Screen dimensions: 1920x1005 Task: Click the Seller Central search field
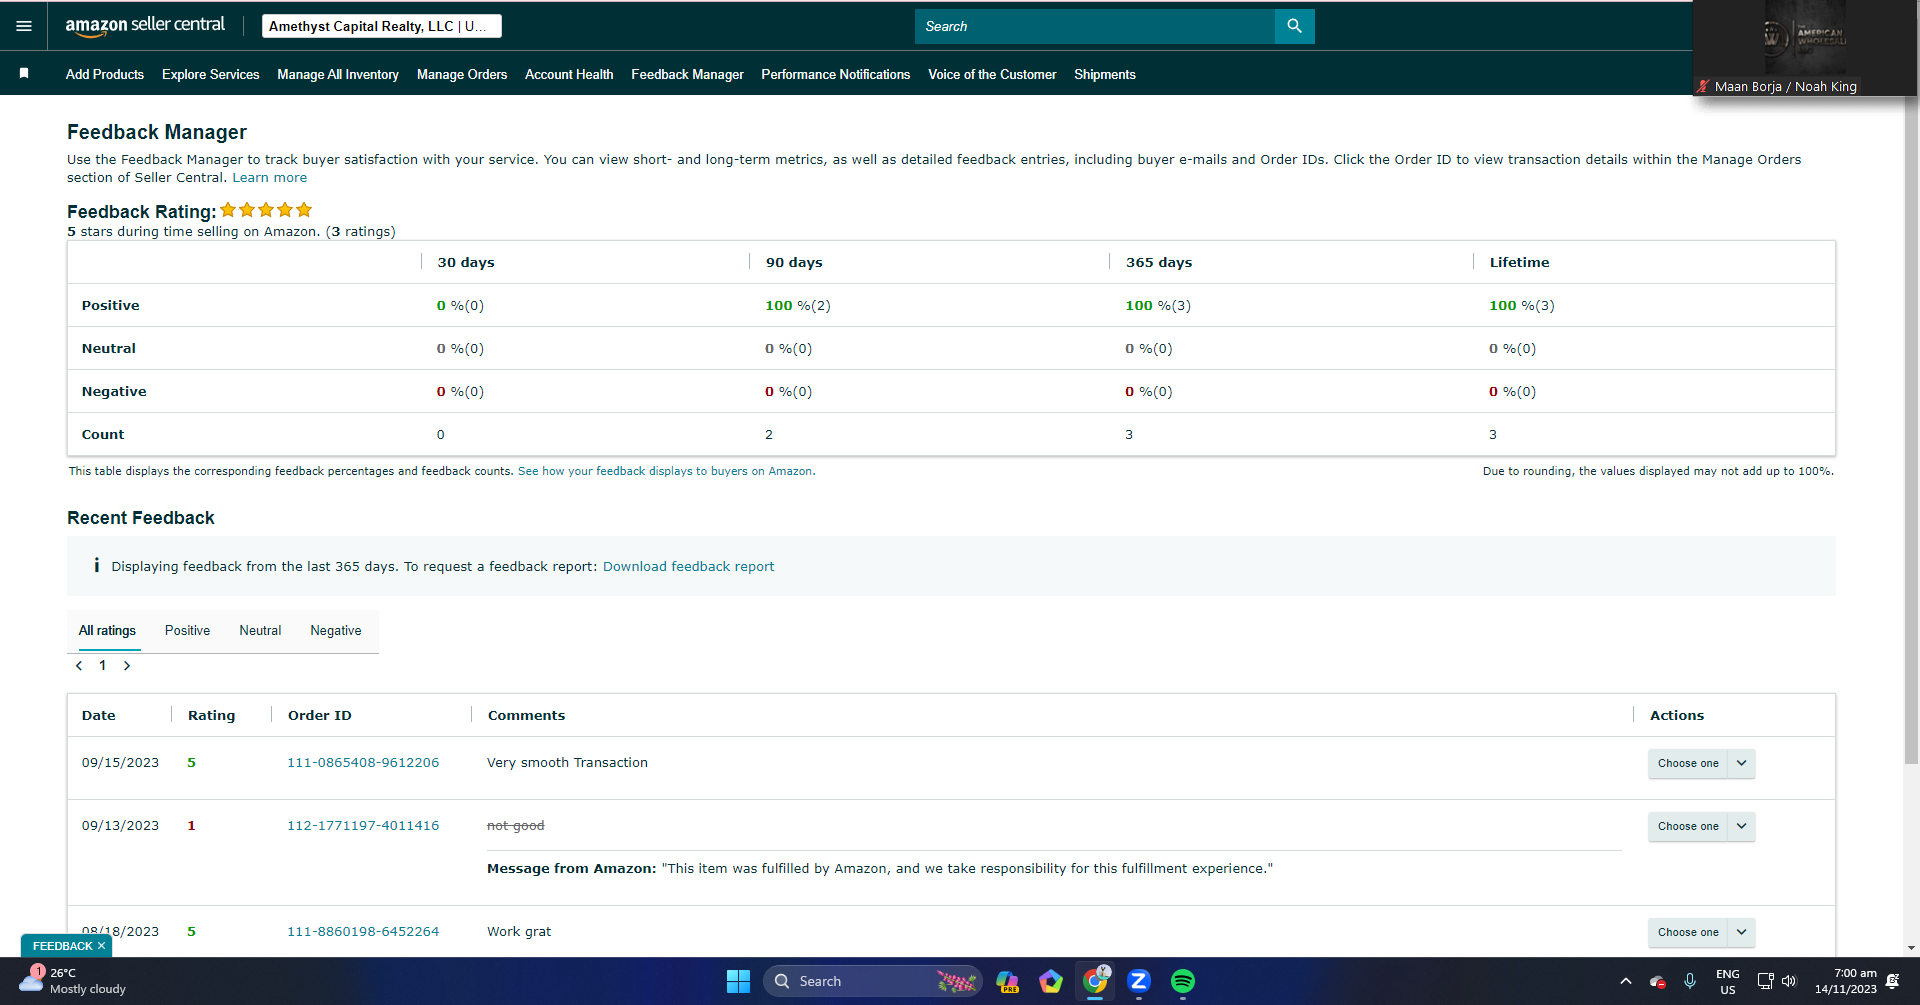1095,26
